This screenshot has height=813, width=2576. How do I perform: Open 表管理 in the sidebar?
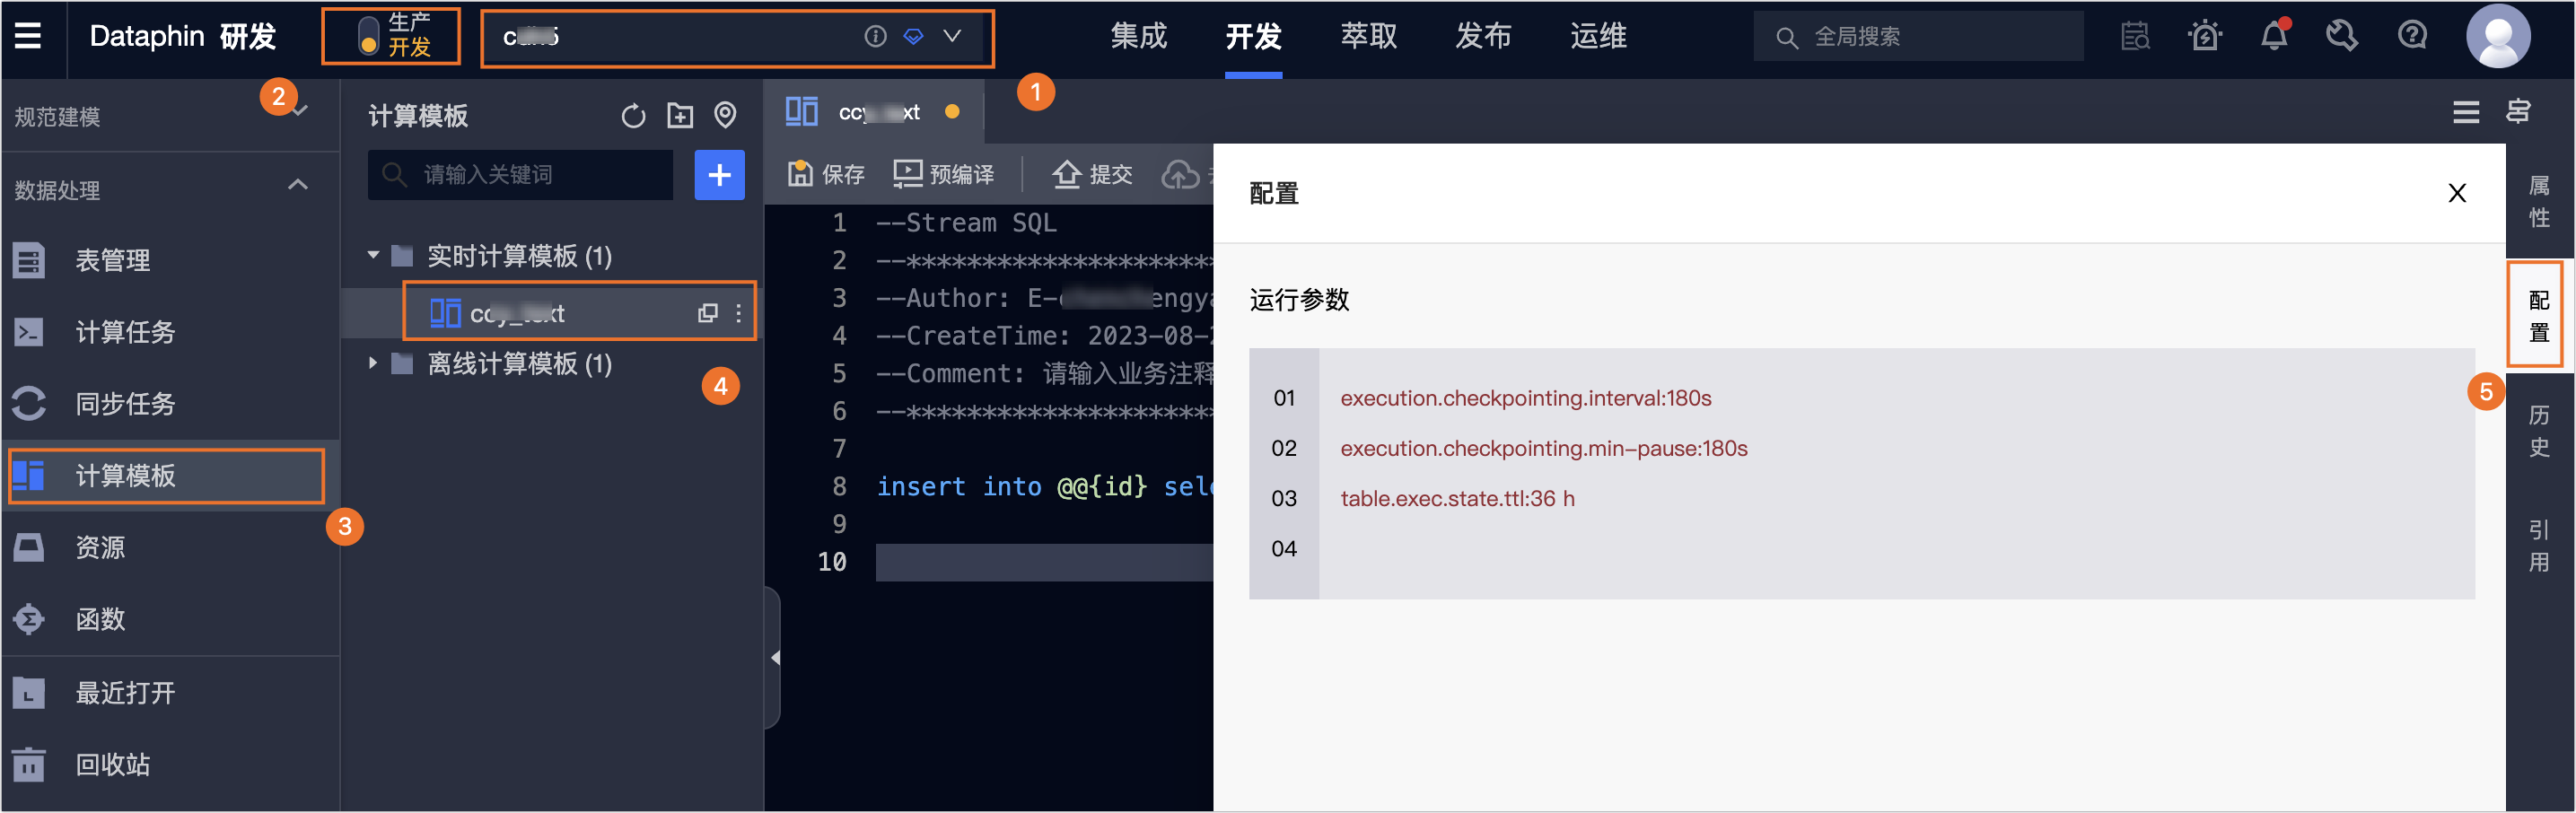pos(170,260)
